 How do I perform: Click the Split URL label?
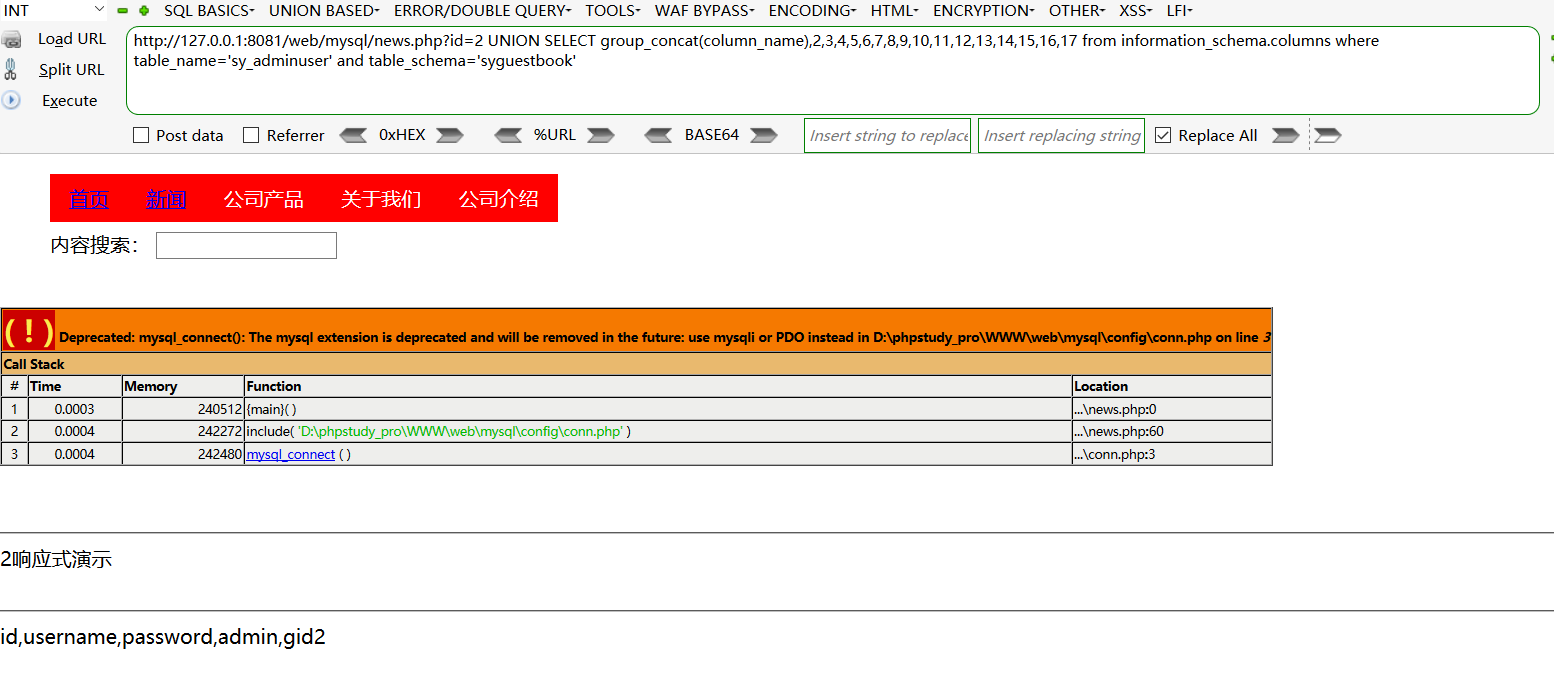tap(72, 70)
